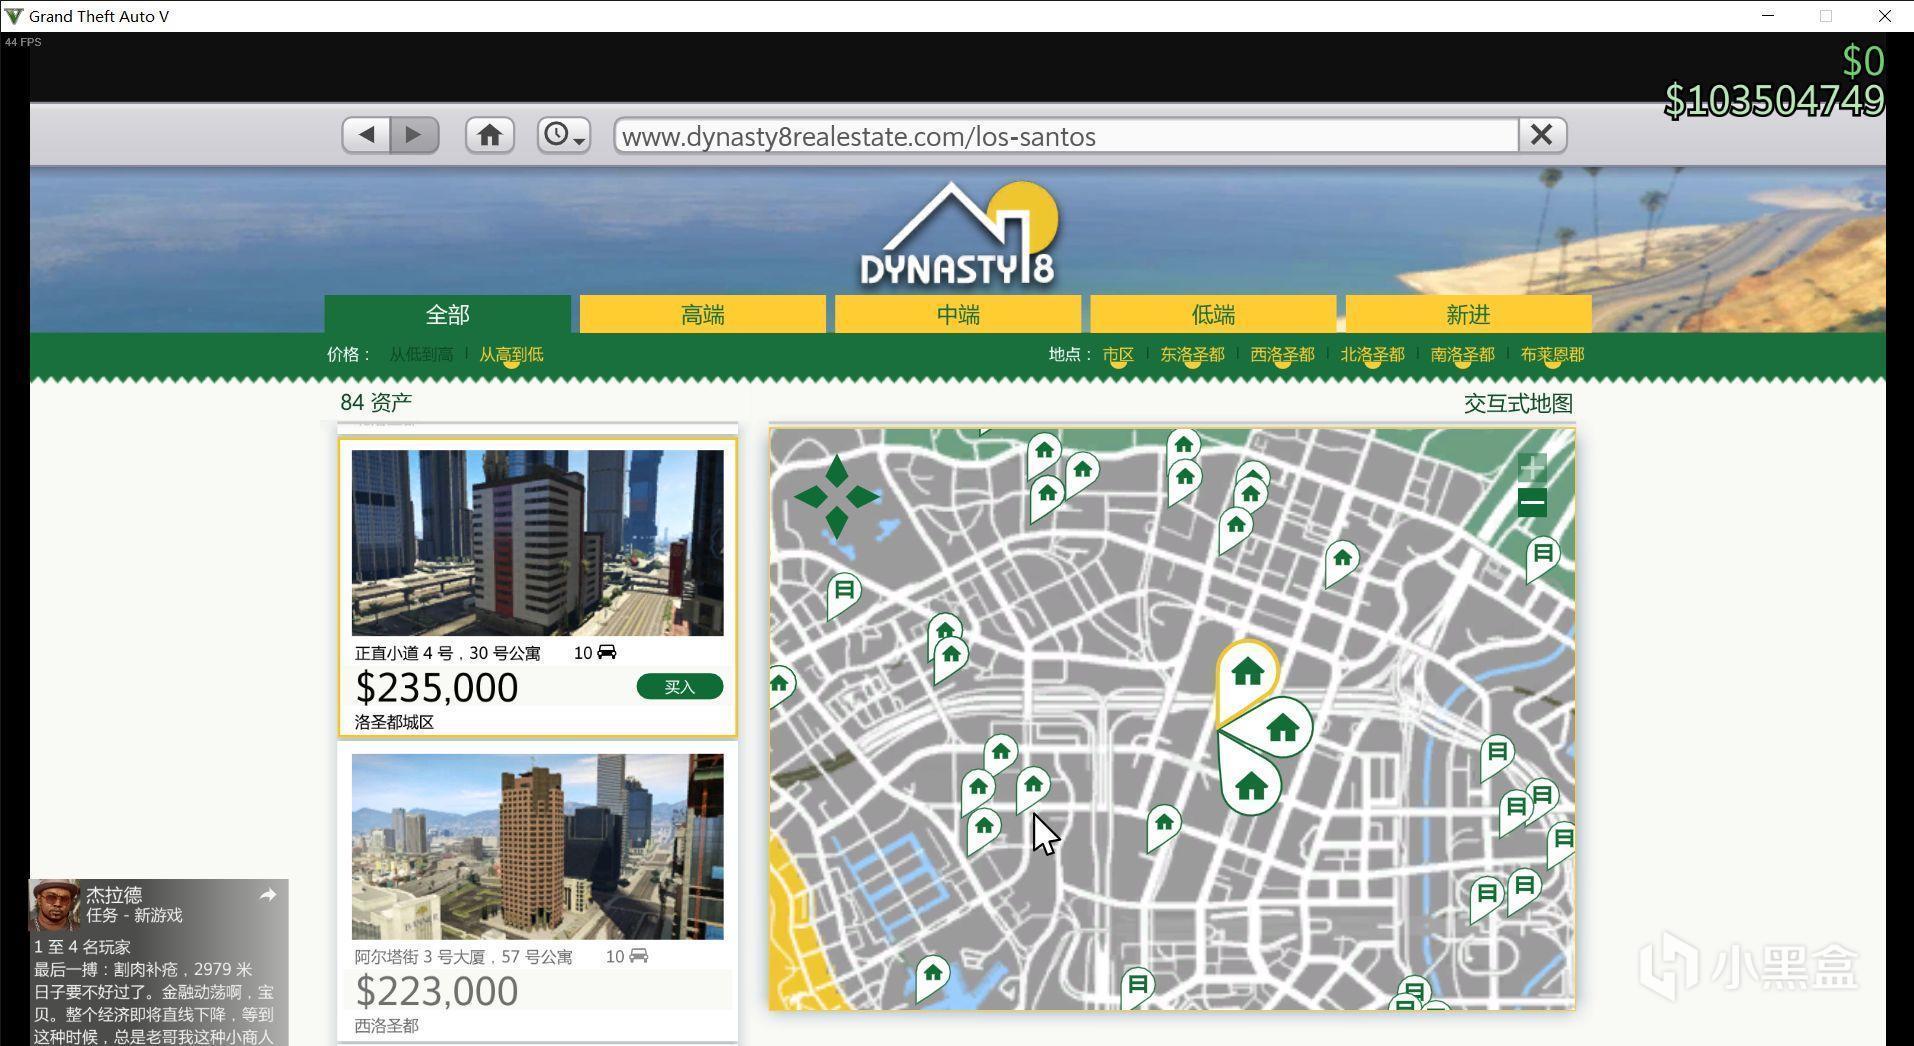1914x1046 pixels.
Task: Open the browser history clock dropdown
Action: 564,135
